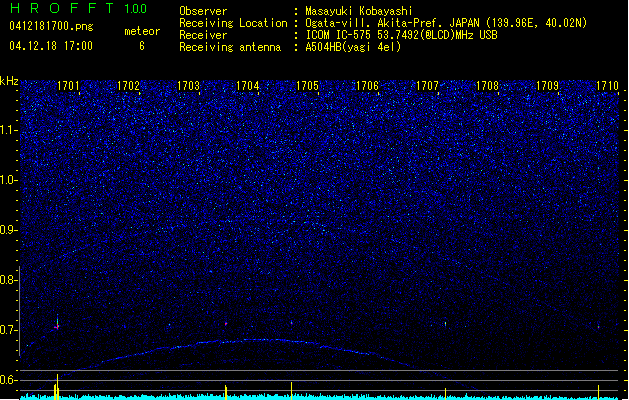This screenshot has height=400, width=629.
Task: Click the 1710 time axis marker
Action: click(607, 86)
